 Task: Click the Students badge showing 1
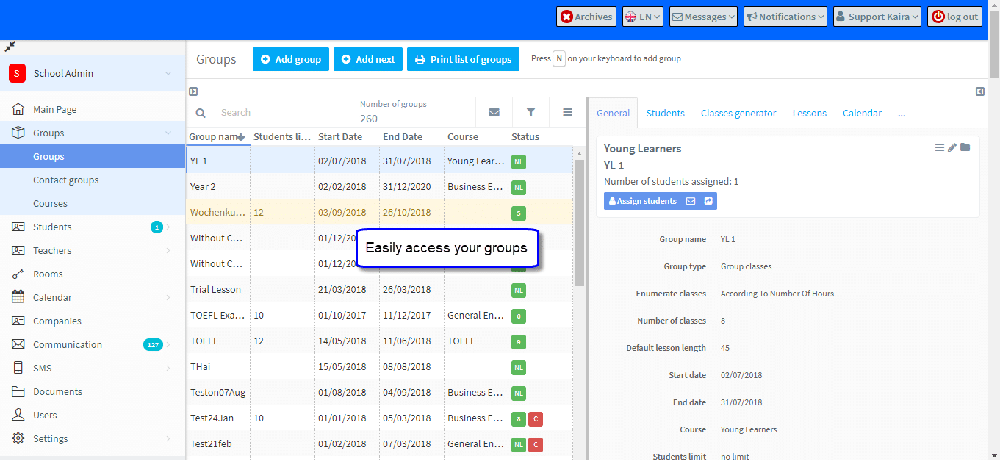[x=157, y=227]
